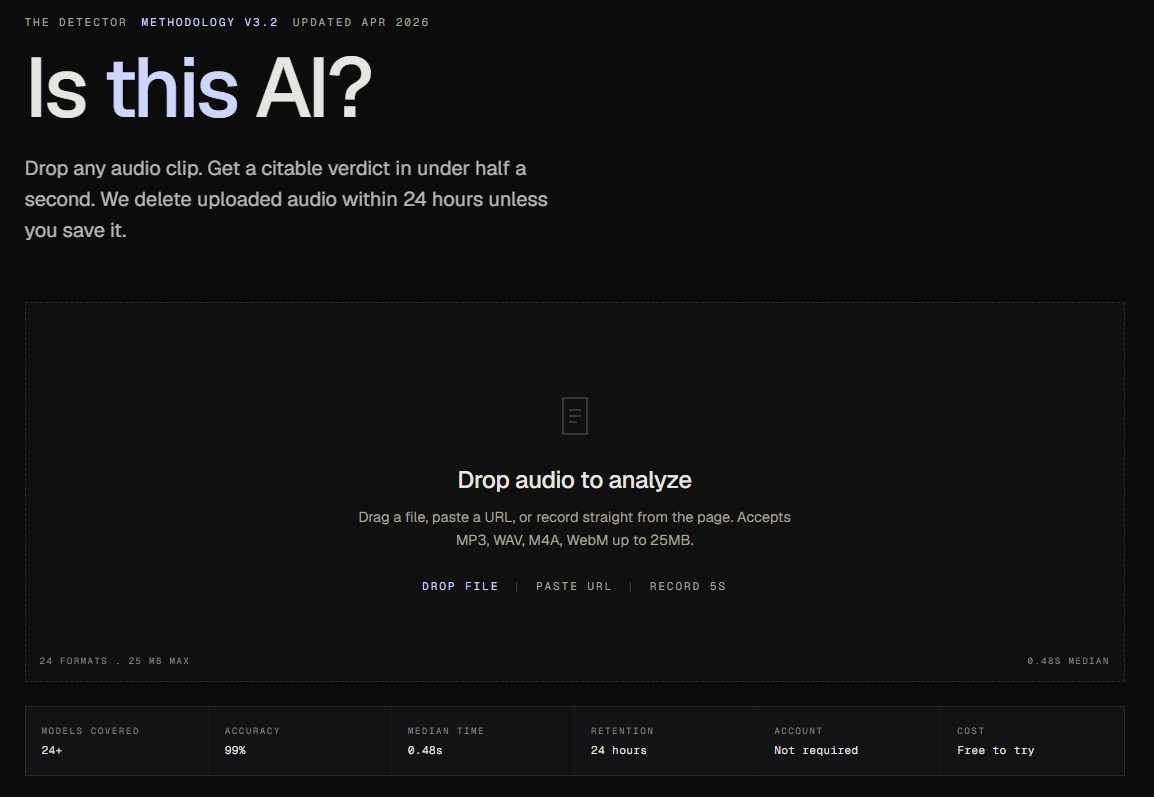The image size is (1154, 797).
Task: Choose DROP FILE option
Action: pyautogui.click(x=460, y=587)
